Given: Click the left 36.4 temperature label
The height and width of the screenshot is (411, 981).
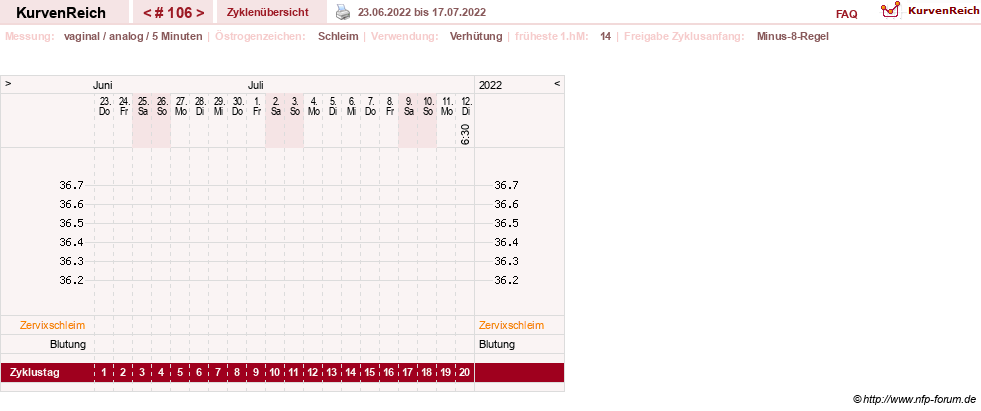Looking at the screenshot, I should point(71,242).
